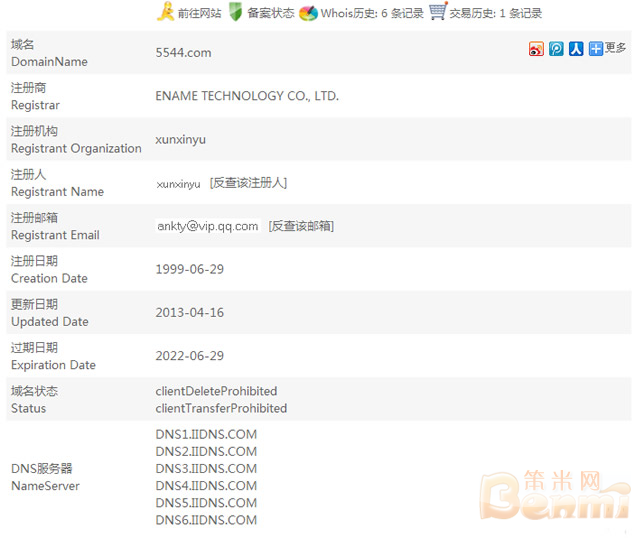Open Whois历史 6 条记录 link
The image size is (644, 538).
click(372, 13)
